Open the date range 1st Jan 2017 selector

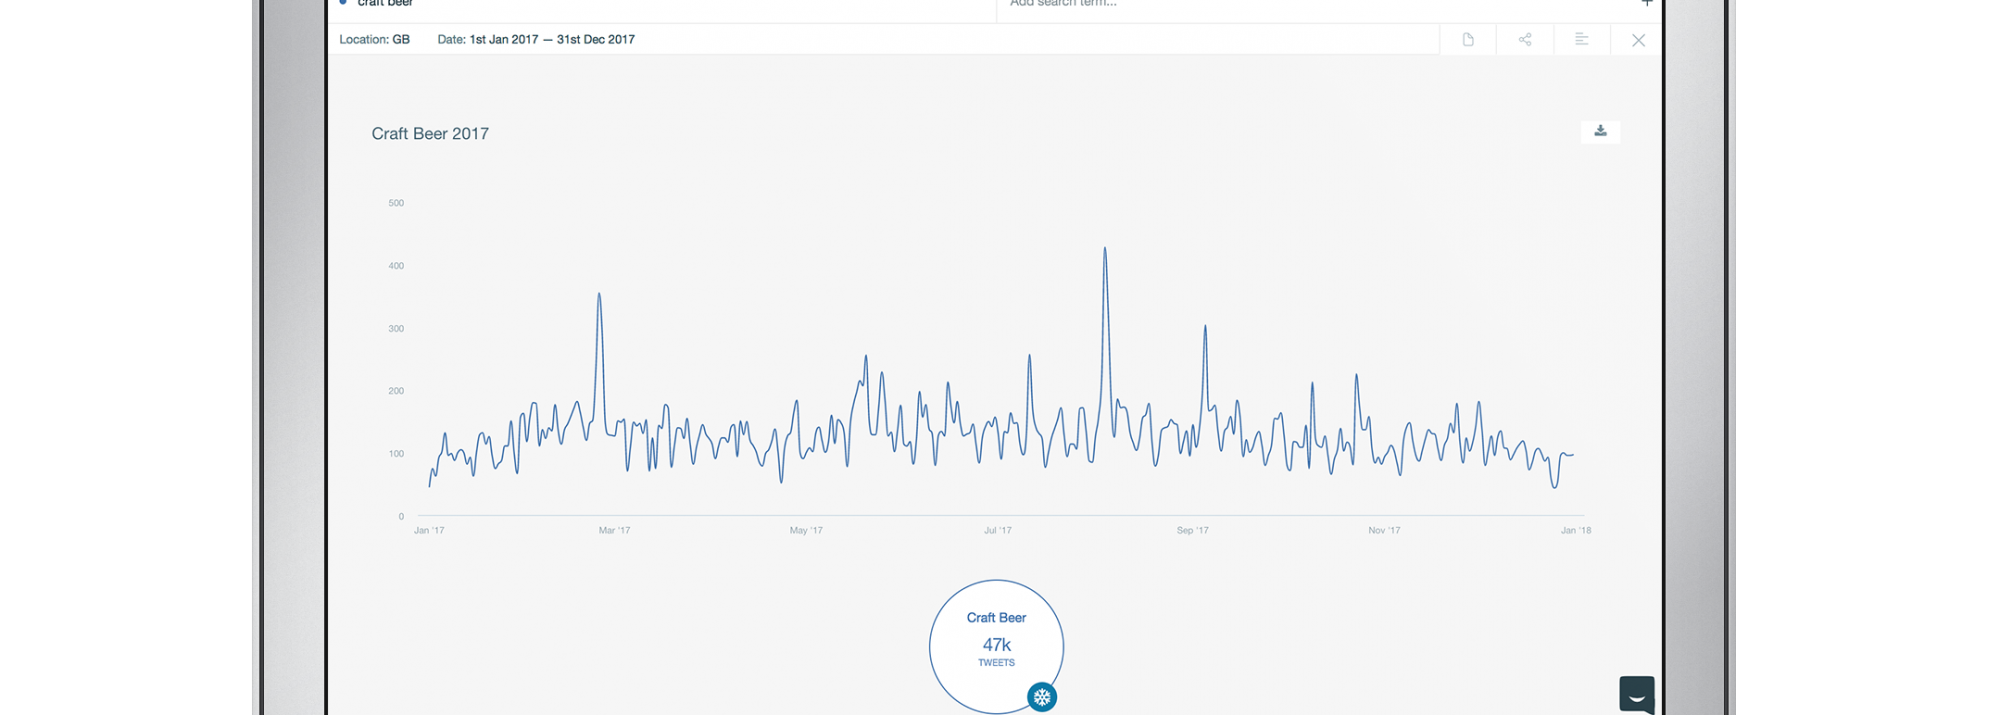pos(536,40)
